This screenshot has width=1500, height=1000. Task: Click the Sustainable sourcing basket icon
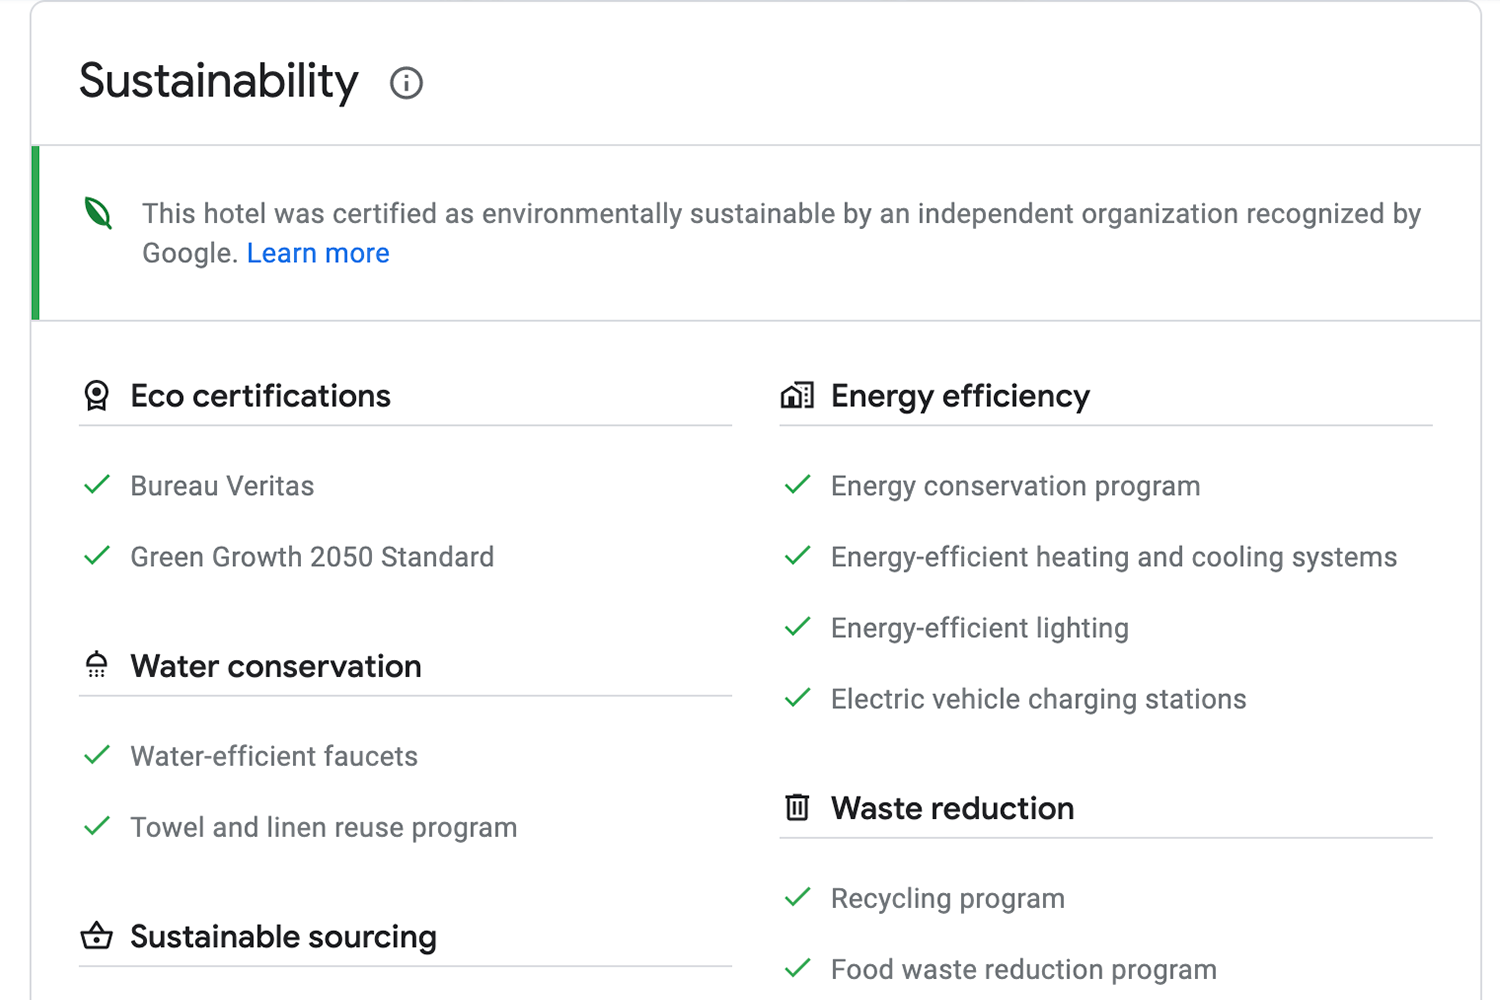[x=97, y=936]
